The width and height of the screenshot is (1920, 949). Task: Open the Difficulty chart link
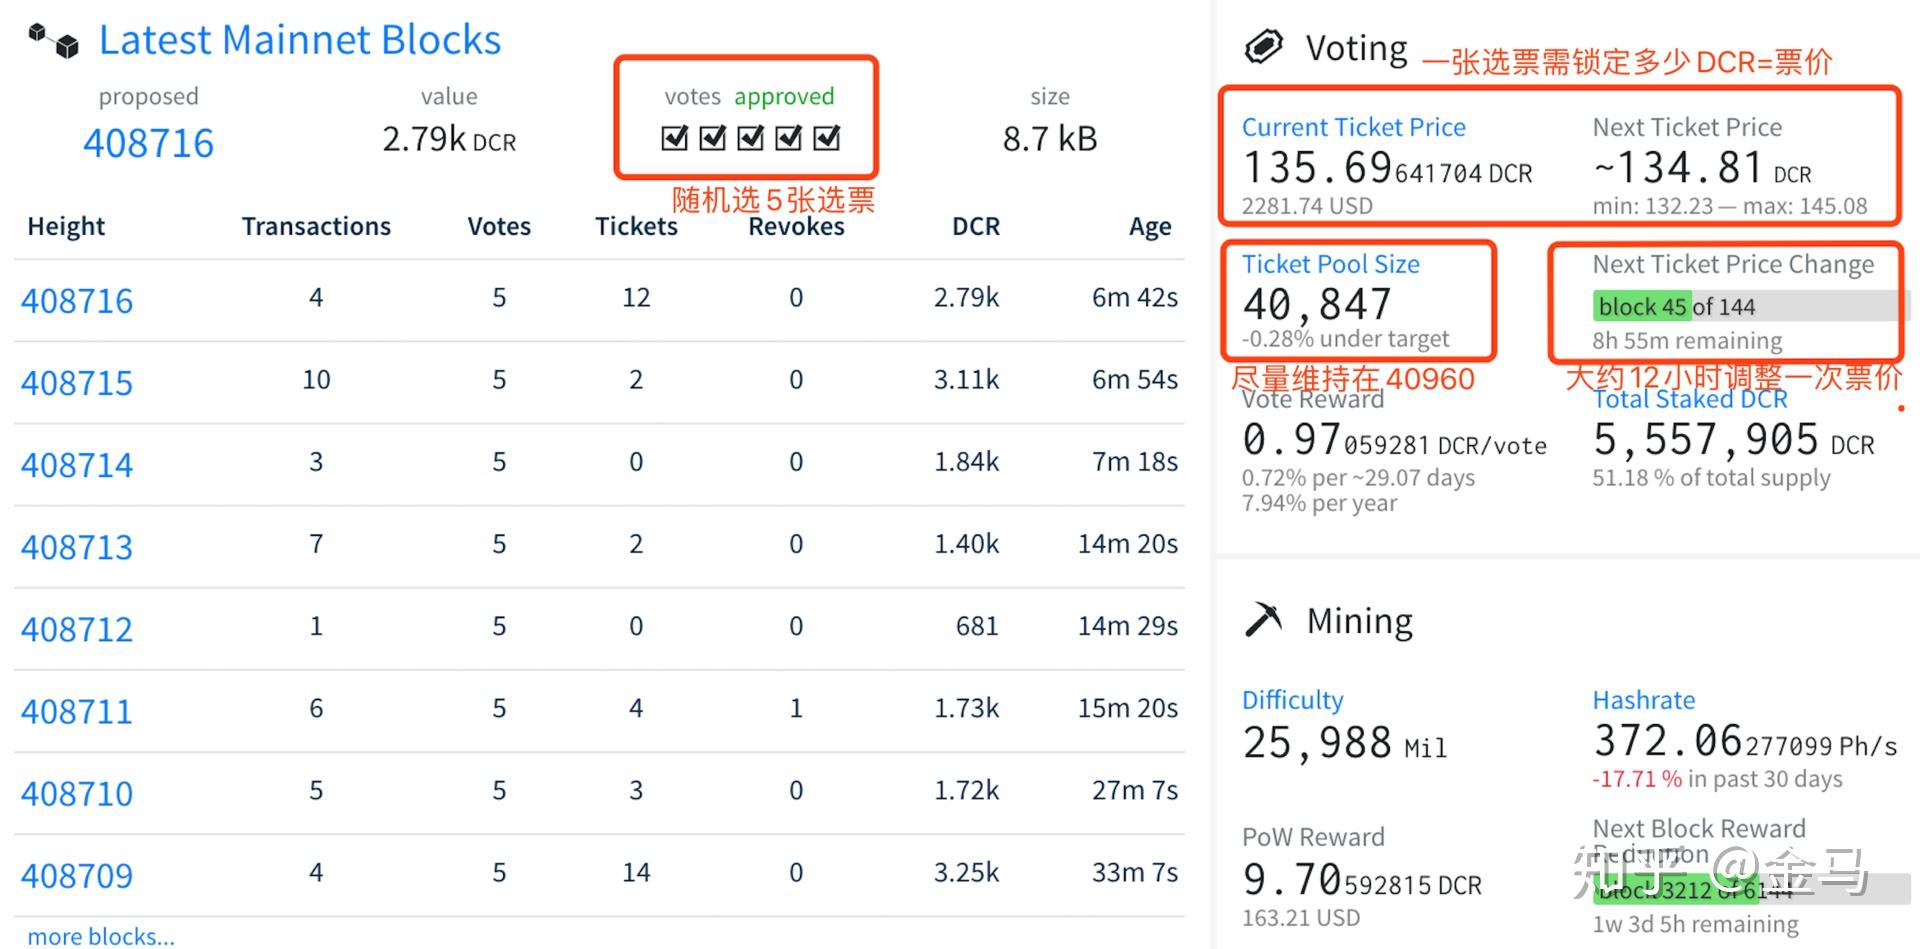click(x=1292, y=700)
